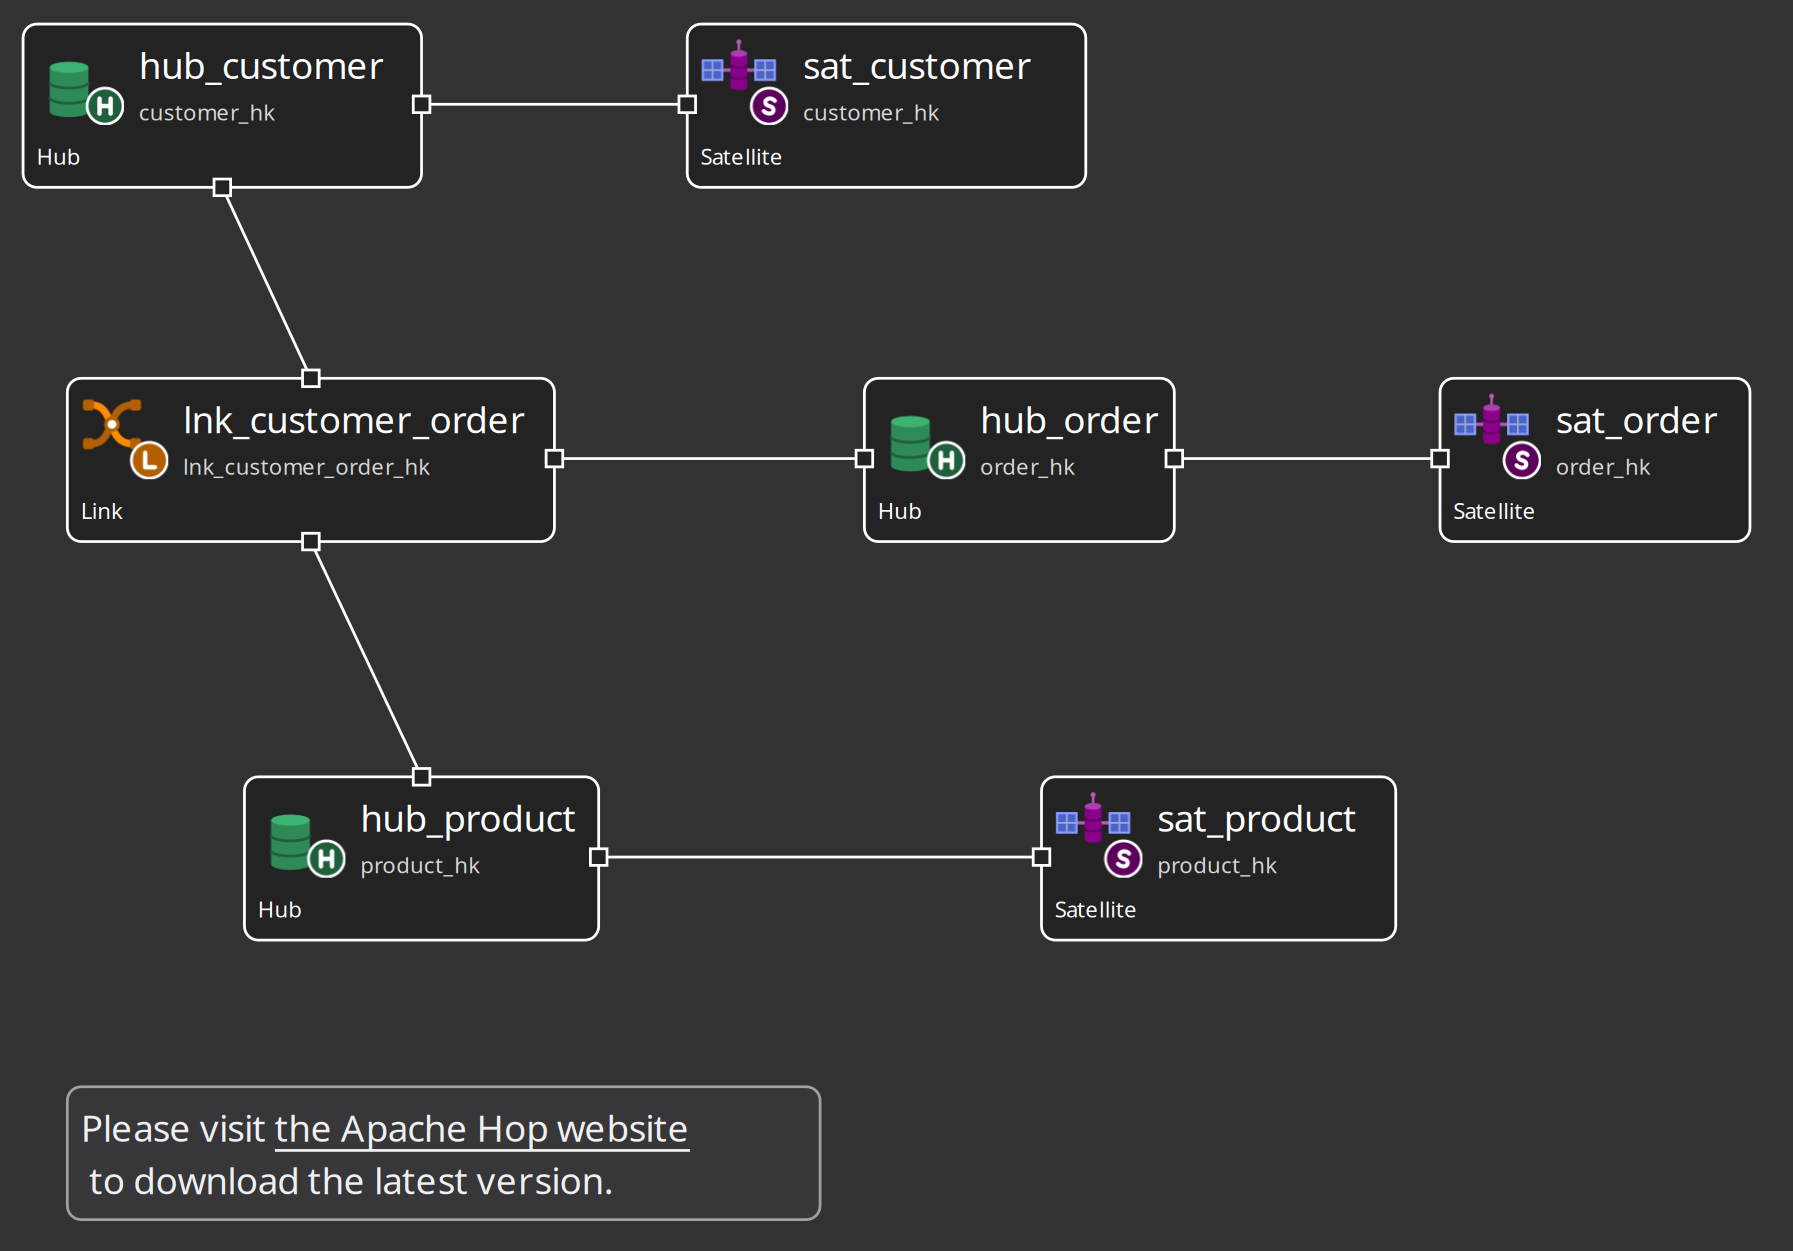This screenshot has height=1251, width=1793.
Task: Click hub_customer bottom connector handle
Action: point(222,187)
